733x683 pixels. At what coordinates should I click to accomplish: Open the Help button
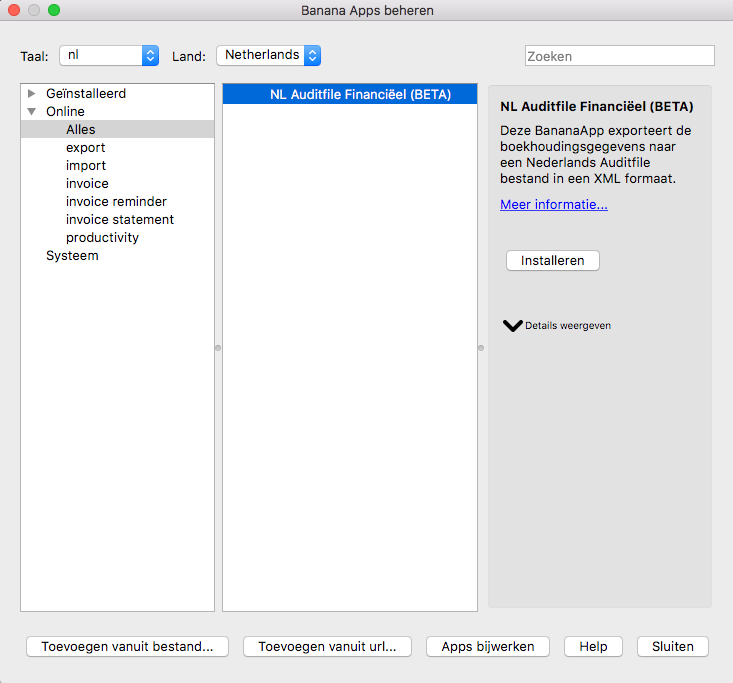[x=593, y=647]
